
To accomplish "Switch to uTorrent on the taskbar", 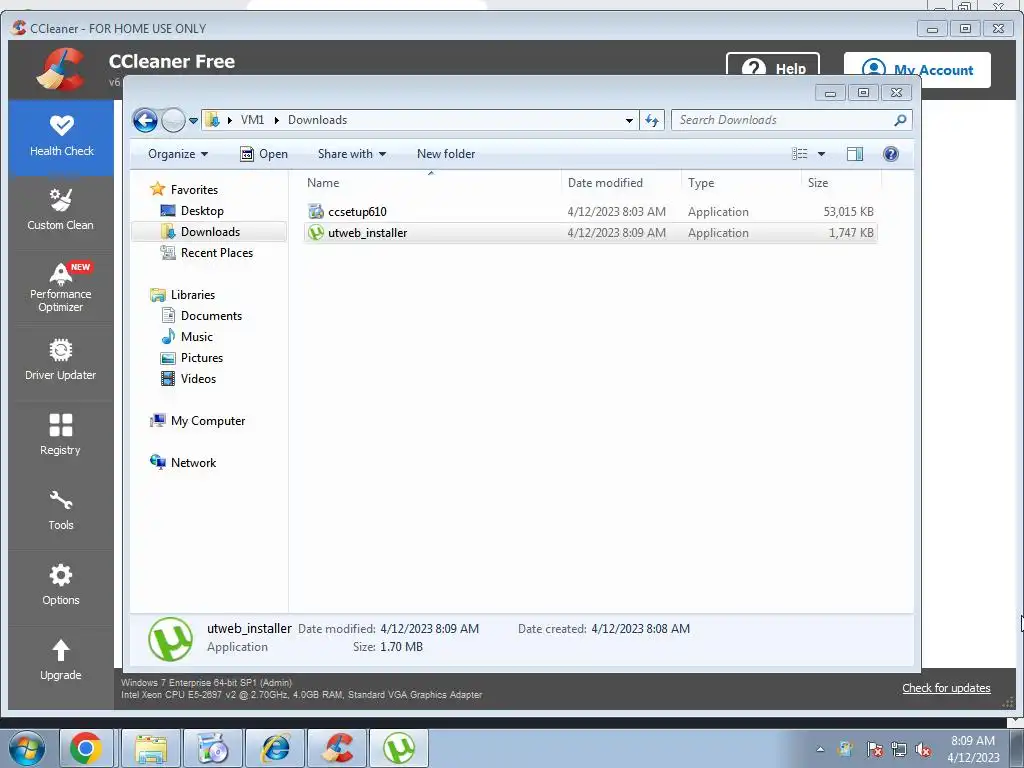I will click(399, 748).
